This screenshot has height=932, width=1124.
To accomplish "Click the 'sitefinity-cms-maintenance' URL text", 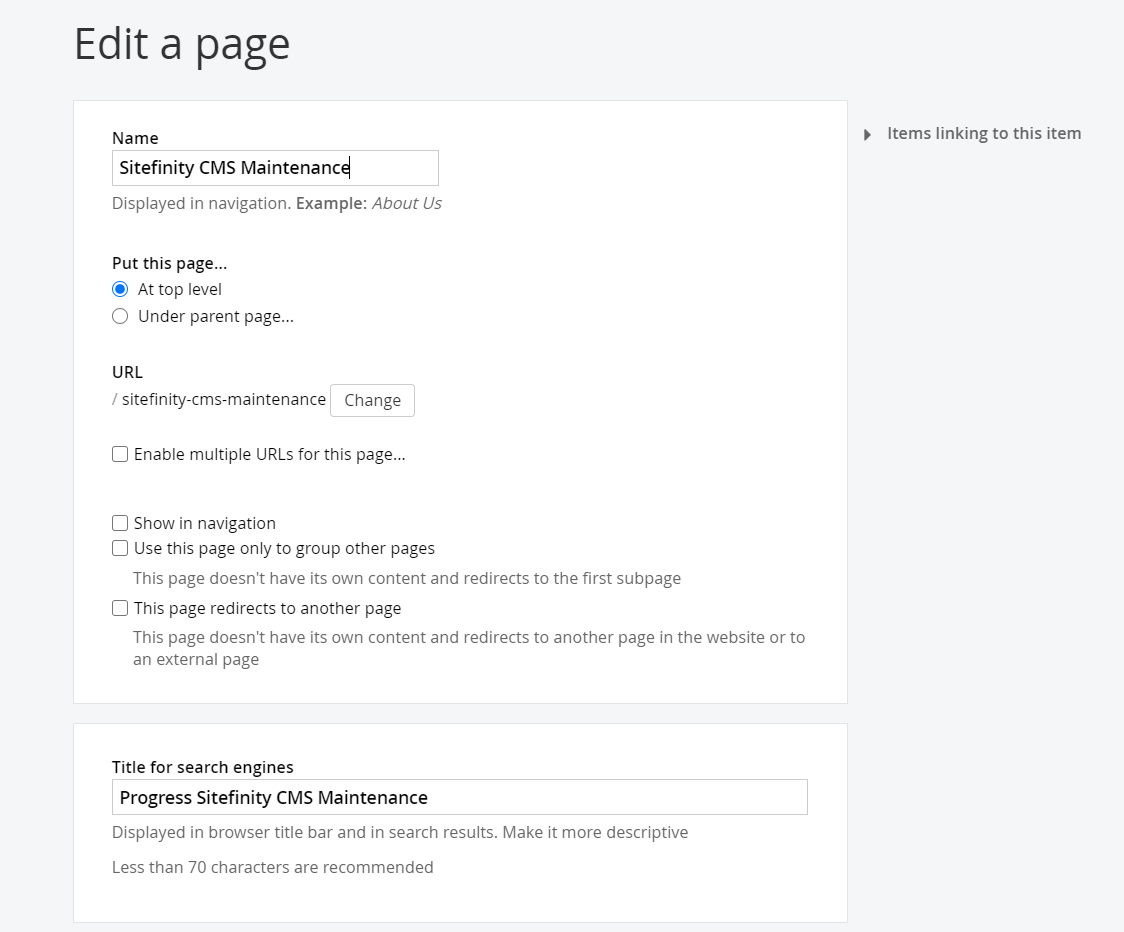I will (x=224, y=399).
